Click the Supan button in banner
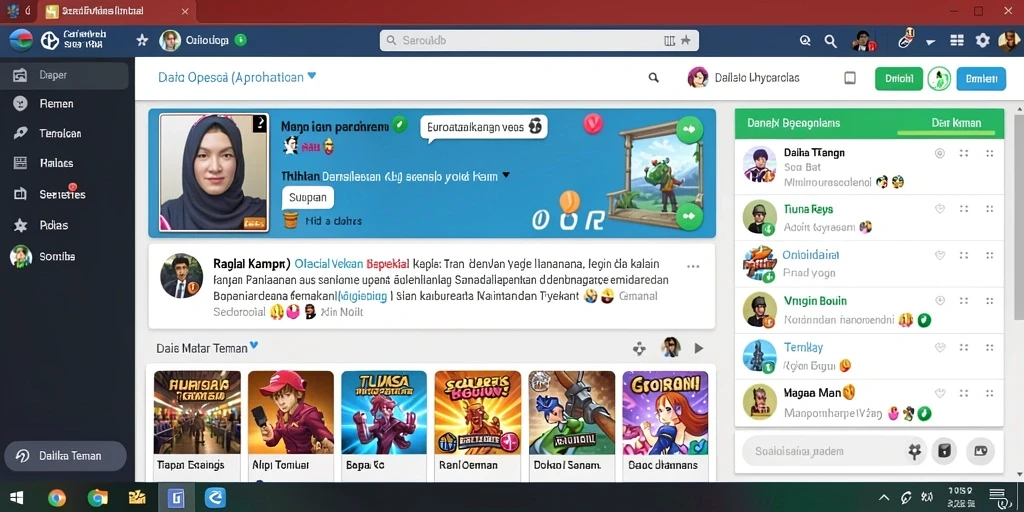 click(x=308, y=197)
